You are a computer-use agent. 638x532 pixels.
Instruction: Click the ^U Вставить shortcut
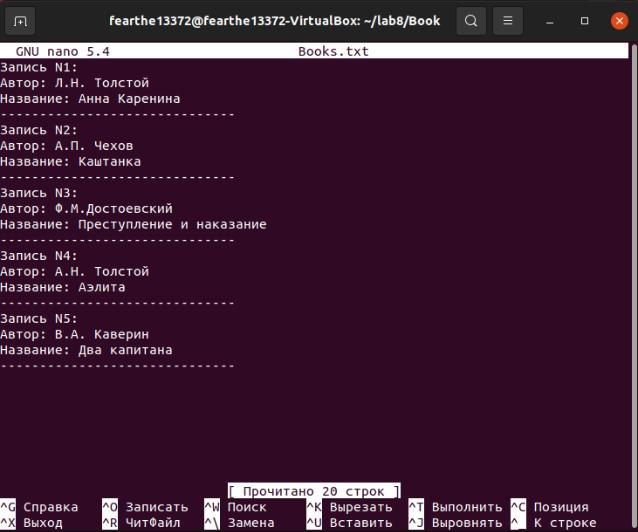350,523
